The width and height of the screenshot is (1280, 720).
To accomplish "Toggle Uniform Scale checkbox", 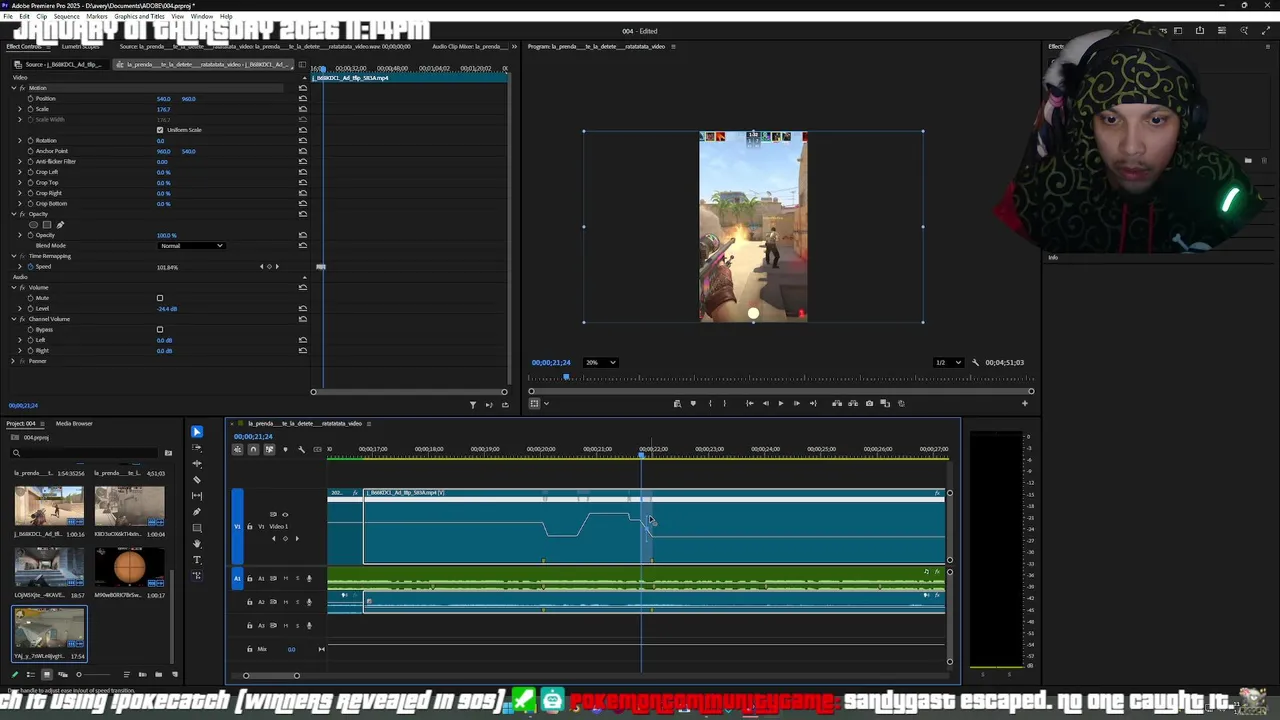I will (160, 130).
